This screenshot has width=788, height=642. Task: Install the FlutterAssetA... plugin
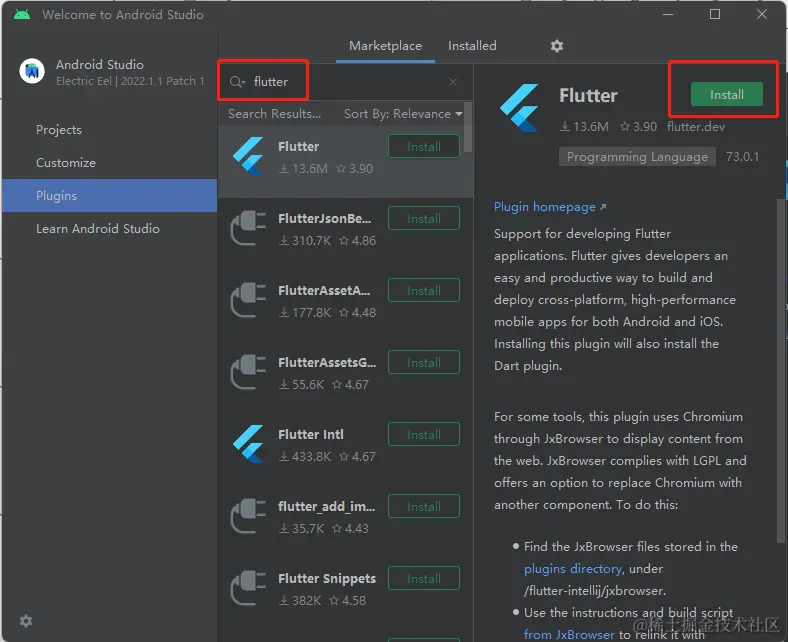(424, 291)
